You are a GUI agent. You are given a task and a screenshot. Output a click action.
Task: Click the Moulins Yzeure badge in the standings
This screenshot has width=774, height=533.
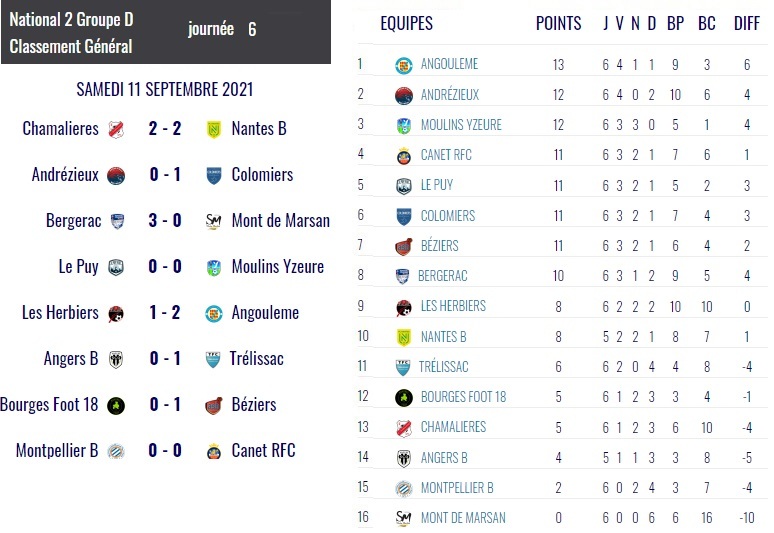(404, 126)
